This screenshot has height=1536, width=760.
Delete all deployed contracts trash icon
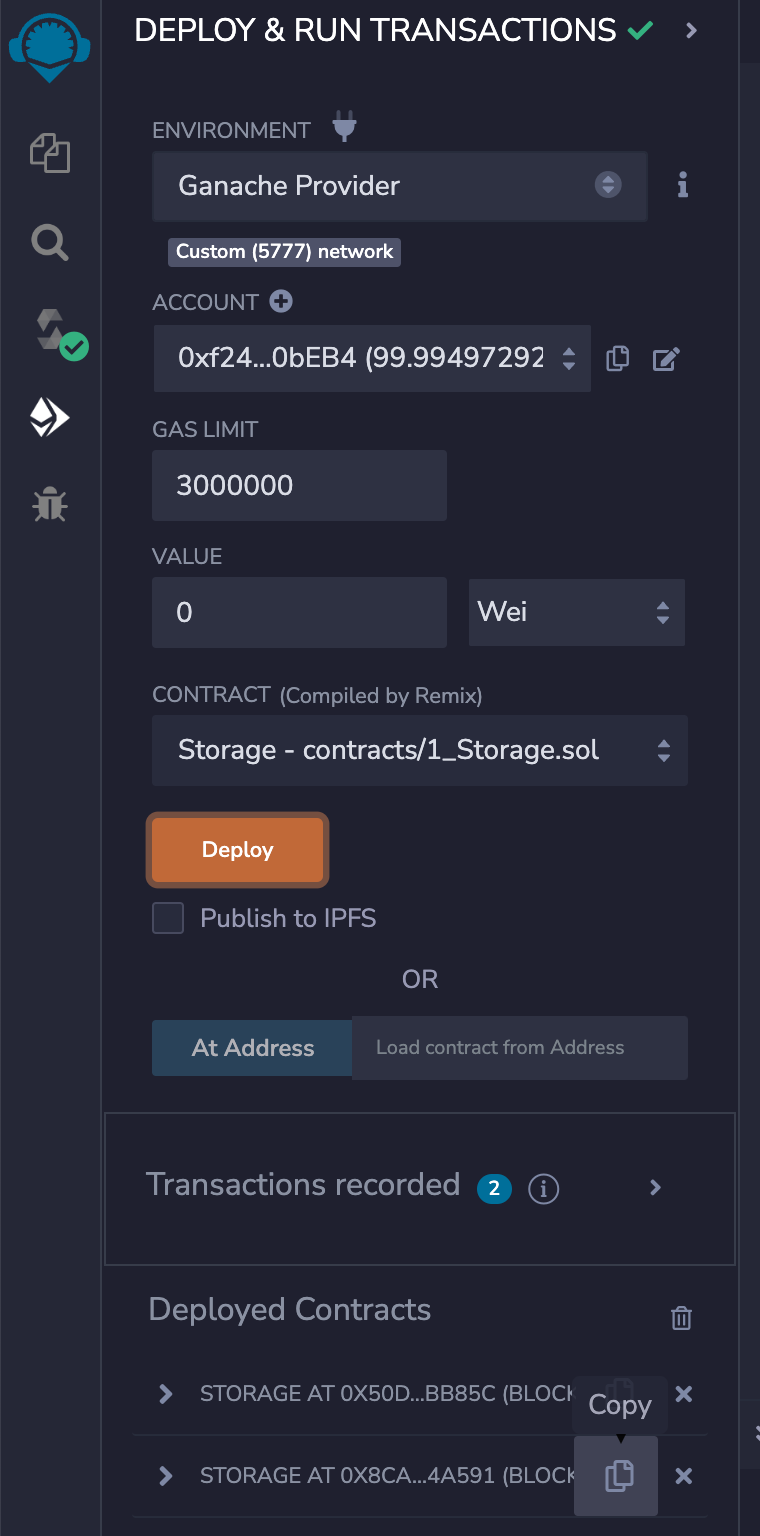pyautogui.click(x=681, y=1318)
